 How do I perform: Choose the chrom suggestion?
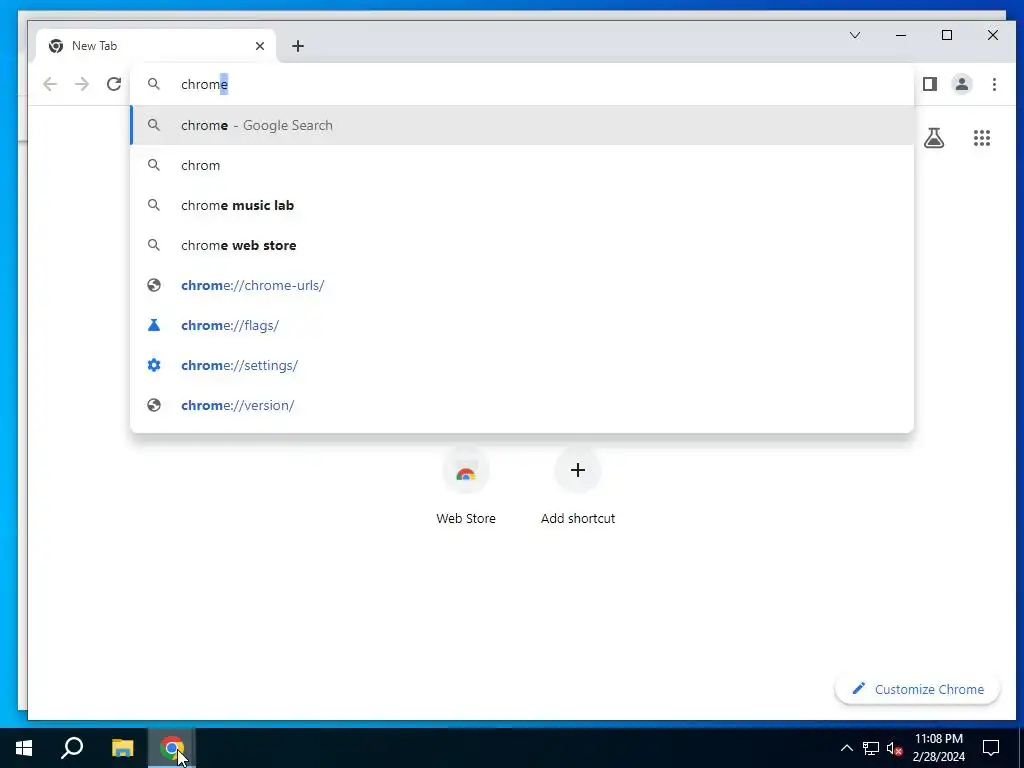click(x=521, y=165)
